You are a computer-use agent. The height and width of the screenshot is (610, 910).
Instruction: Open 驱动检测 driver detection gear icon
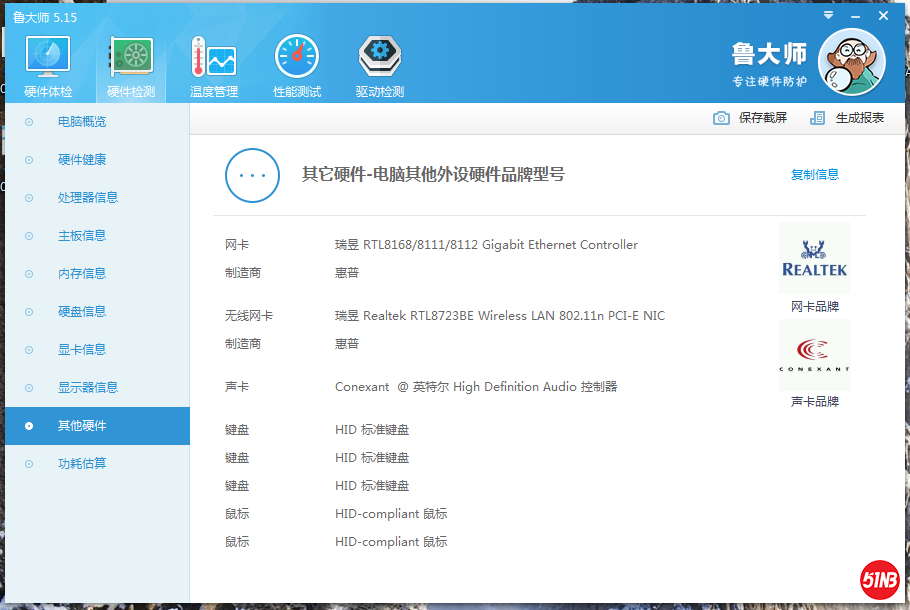coord(380,60)
